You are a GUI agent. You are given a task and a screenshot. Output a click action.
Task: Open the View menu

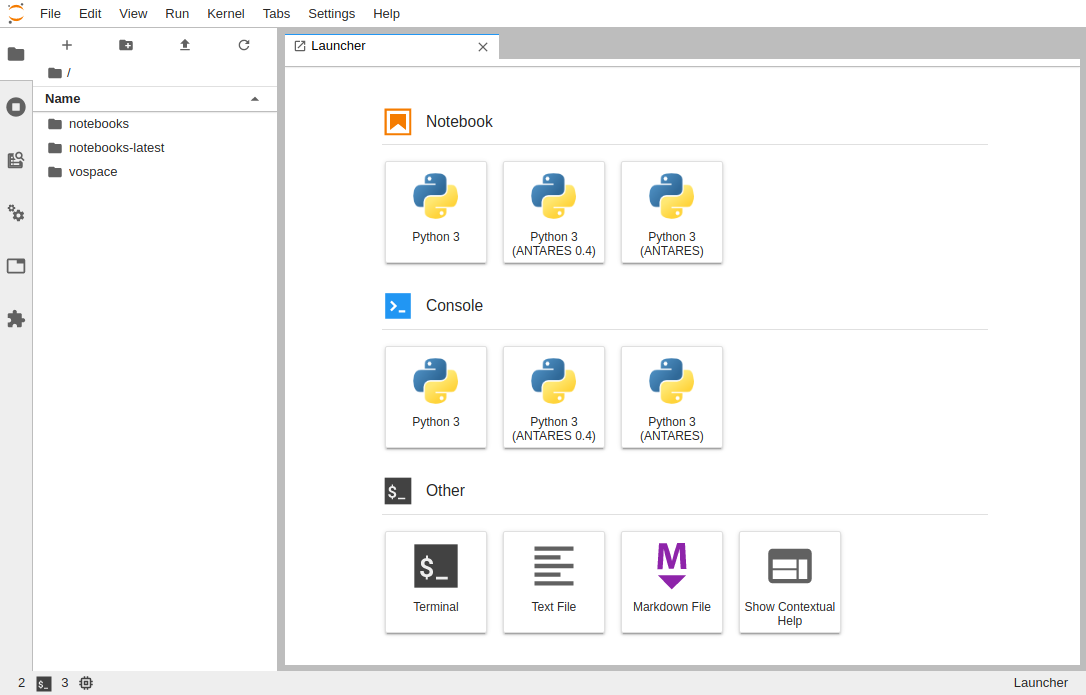point(133,14)
